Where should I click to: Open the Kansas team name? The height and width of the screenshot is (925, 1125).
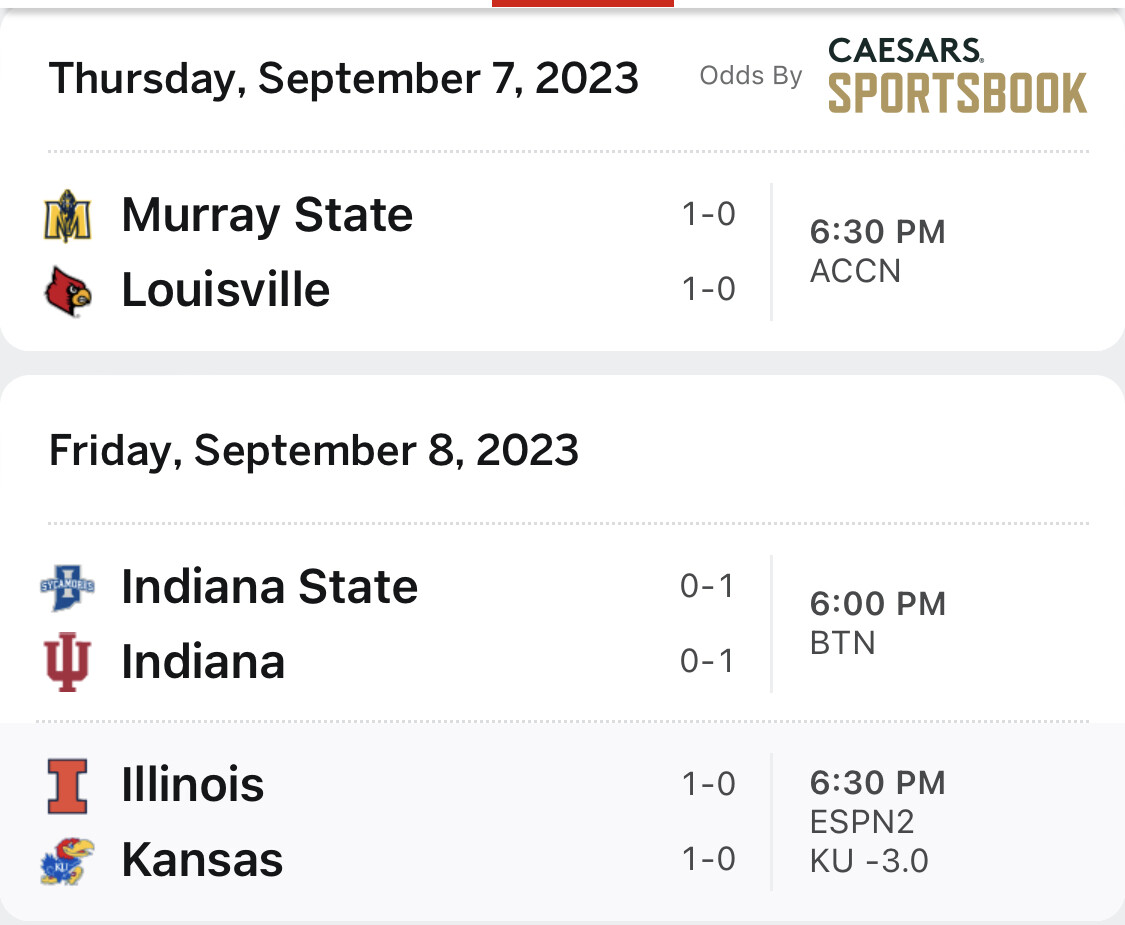pos(202,860)
